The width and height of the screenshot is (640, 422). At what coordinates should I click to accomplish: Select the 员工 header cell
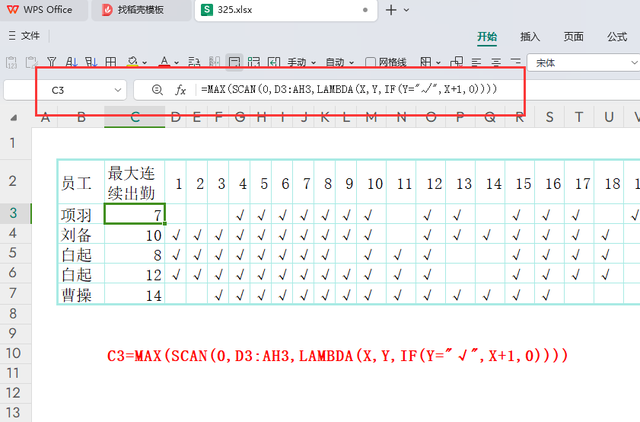(x=81, y=182)
